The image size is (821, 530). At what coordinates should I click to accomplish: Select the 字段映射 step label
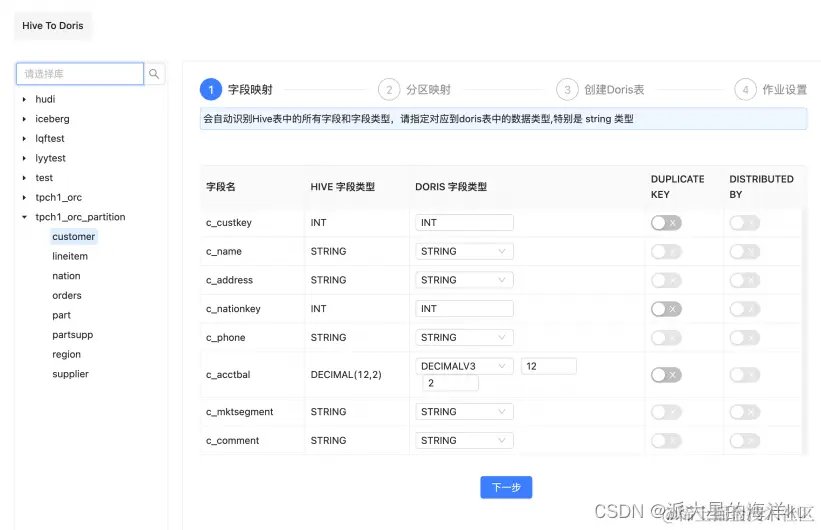click(250, 90)
